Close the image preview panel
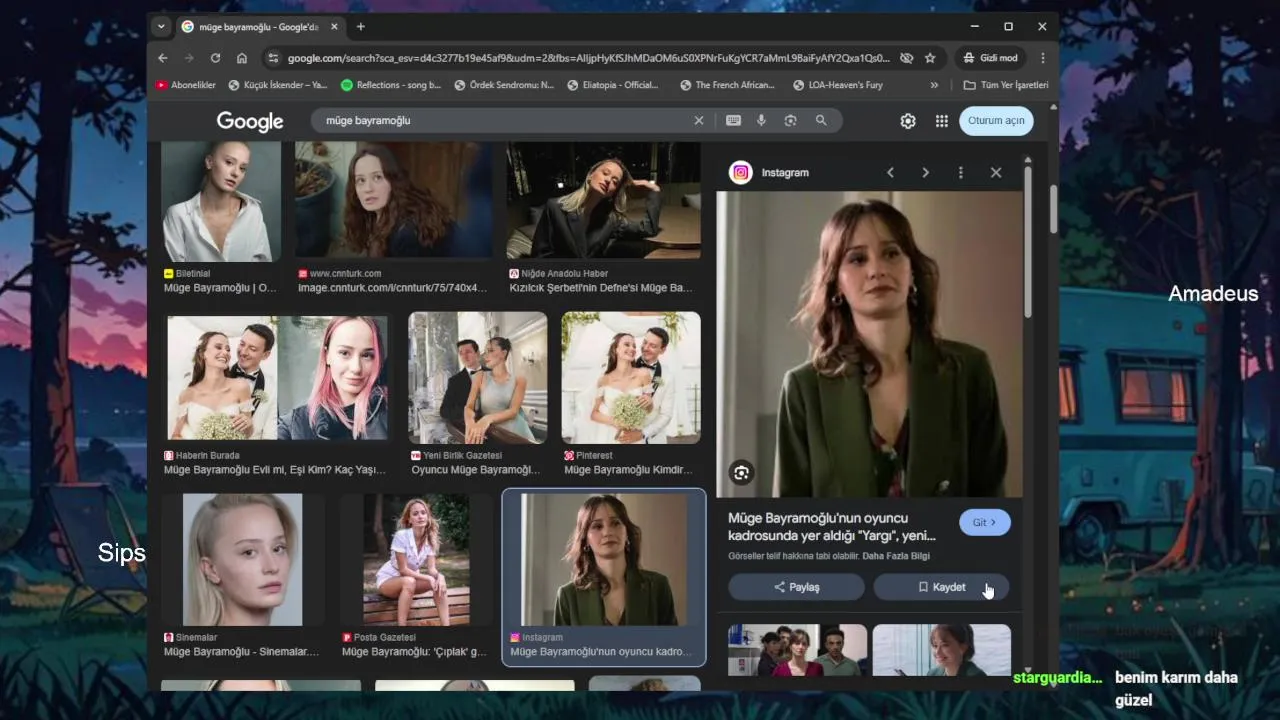 [996, 172]
